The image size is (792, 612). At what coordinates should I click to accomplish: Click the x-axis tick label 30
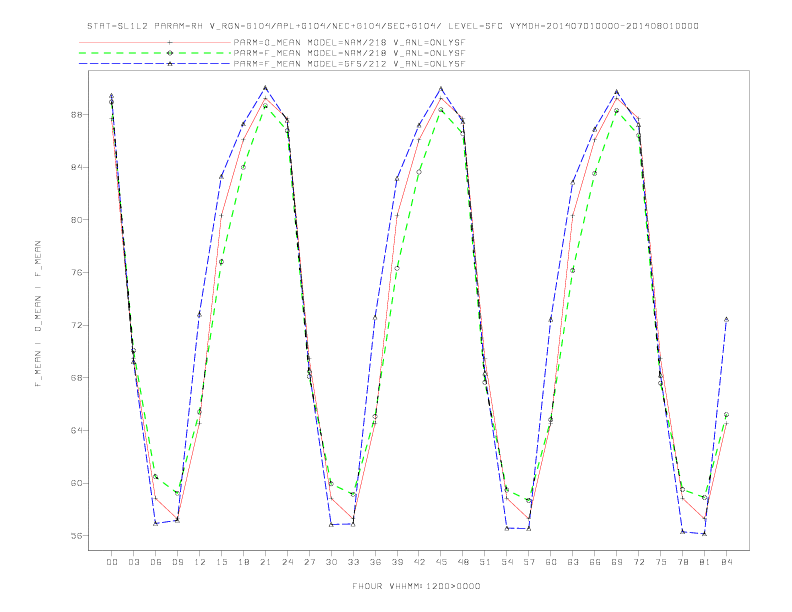[331, 562]
